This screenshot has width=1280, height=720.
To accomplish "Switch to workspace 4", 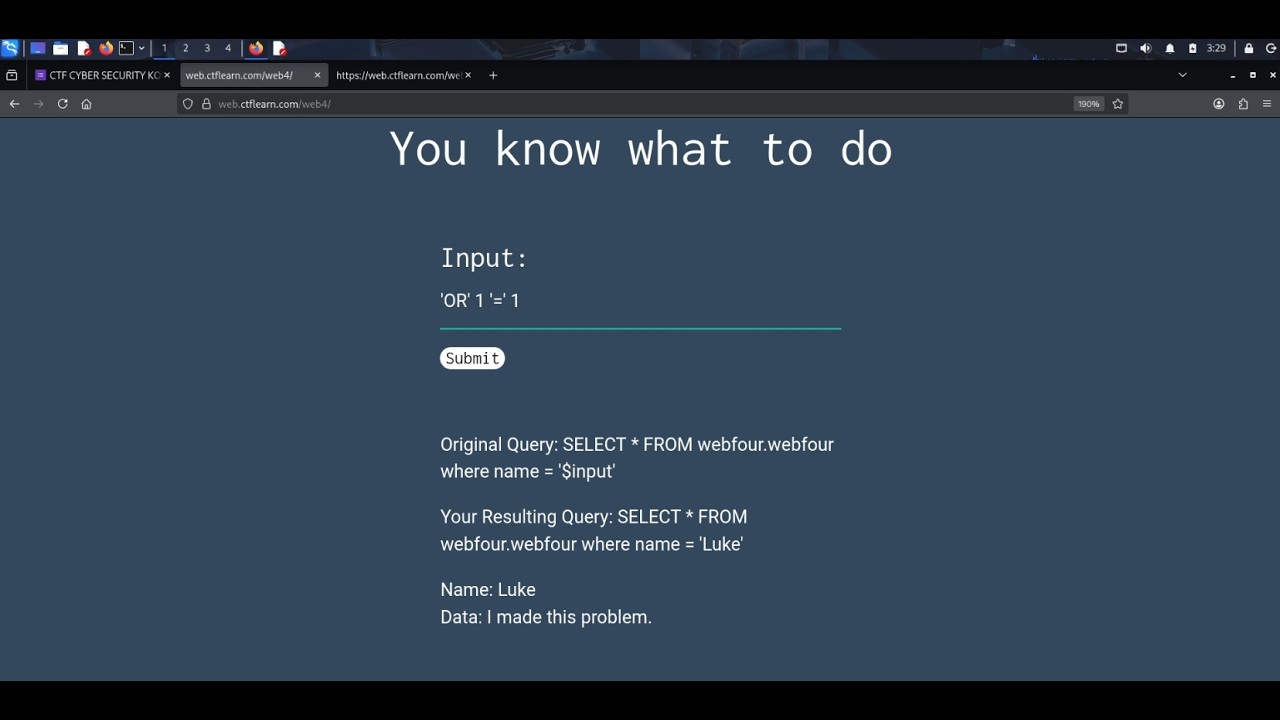I will [x=228, y=48].
